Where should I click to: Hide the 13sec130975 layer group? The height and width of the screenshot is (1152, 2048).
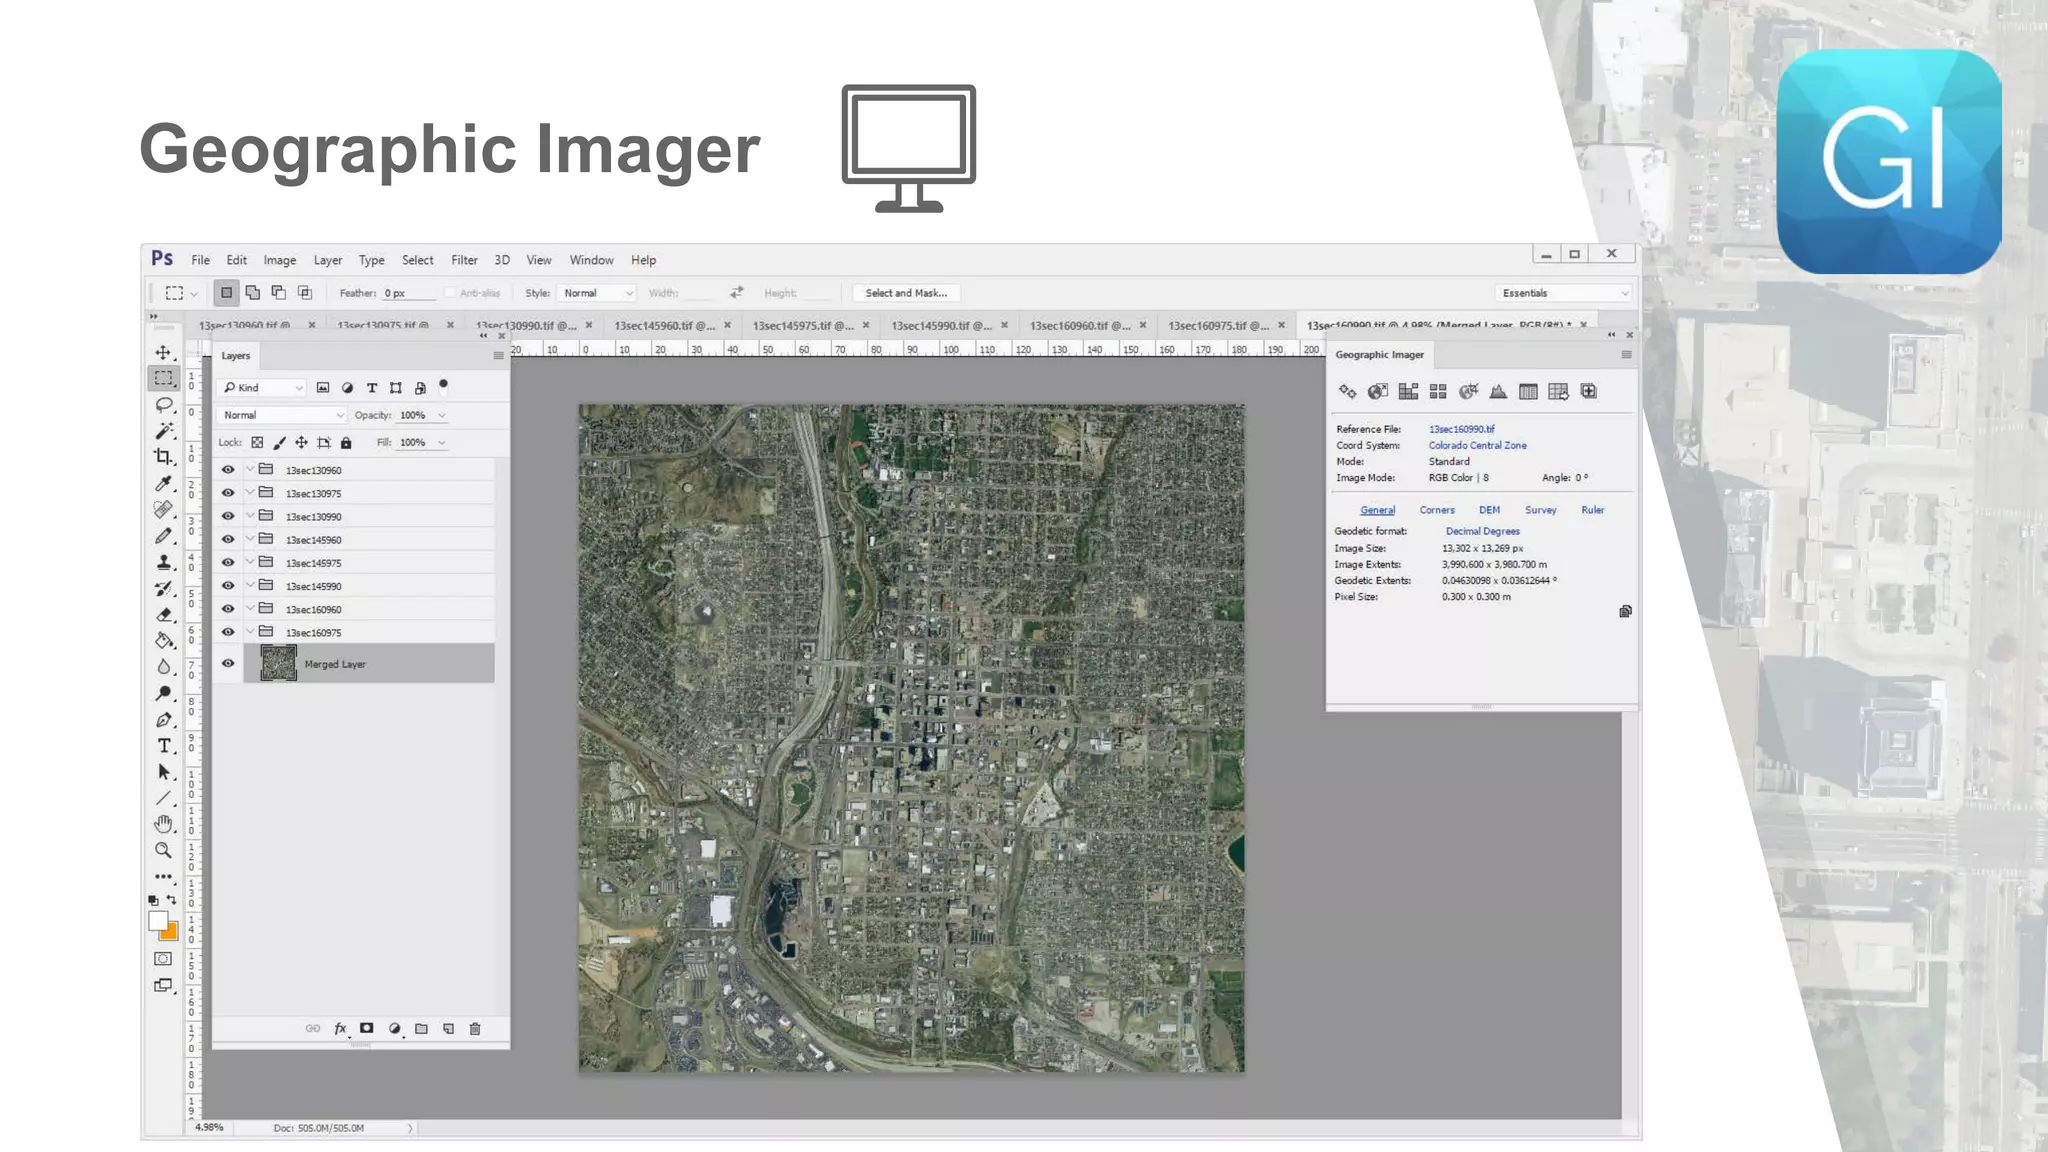228,493
